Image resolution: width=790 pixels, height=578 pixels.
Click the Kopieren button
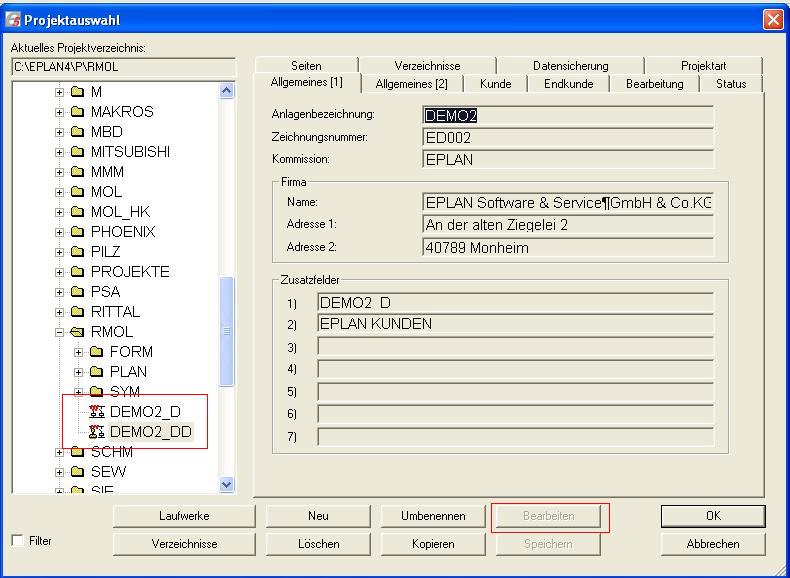[433, 544]
